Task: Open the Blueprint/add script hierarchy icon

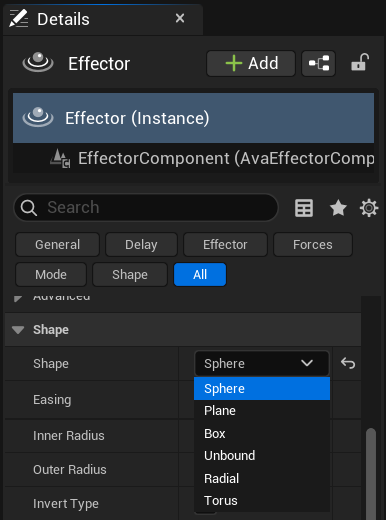Action: click(318, 63)
